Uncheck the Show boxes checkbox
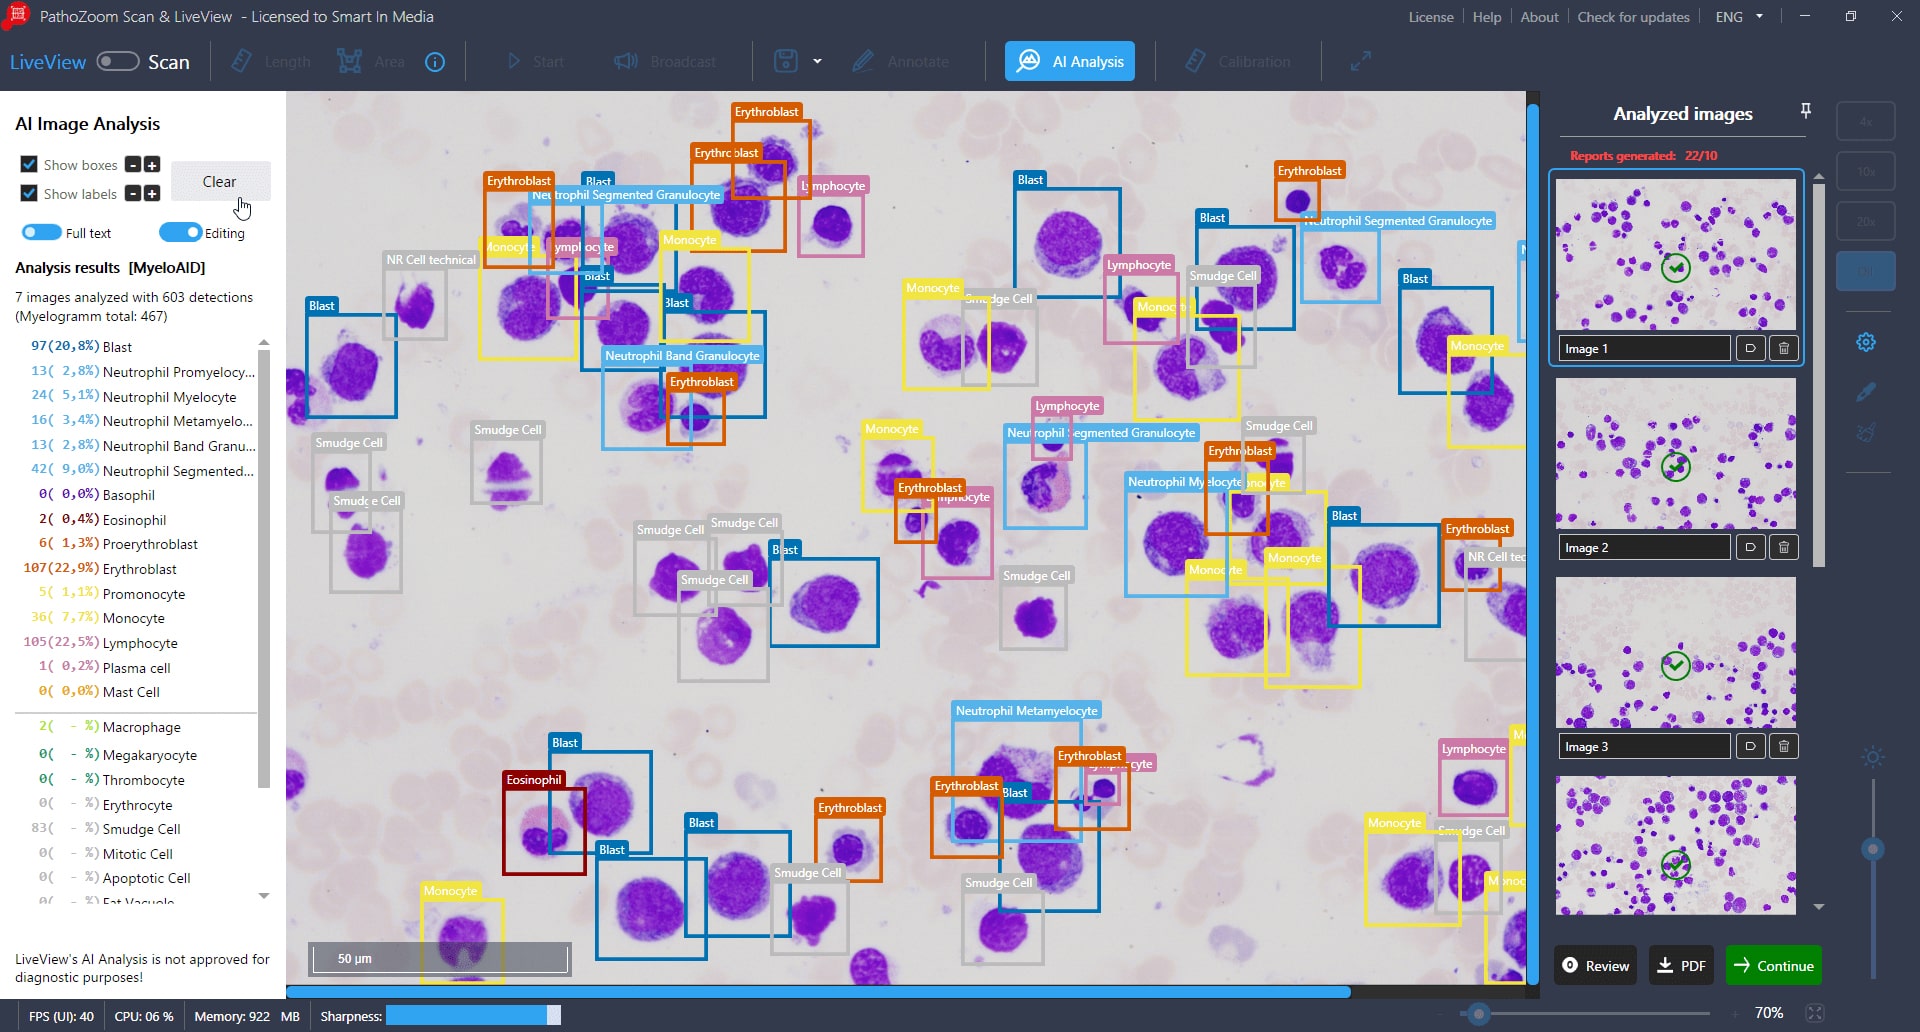Viewport: 1920px width, 1032px height. pyautogui.click(x=29, y=165)
